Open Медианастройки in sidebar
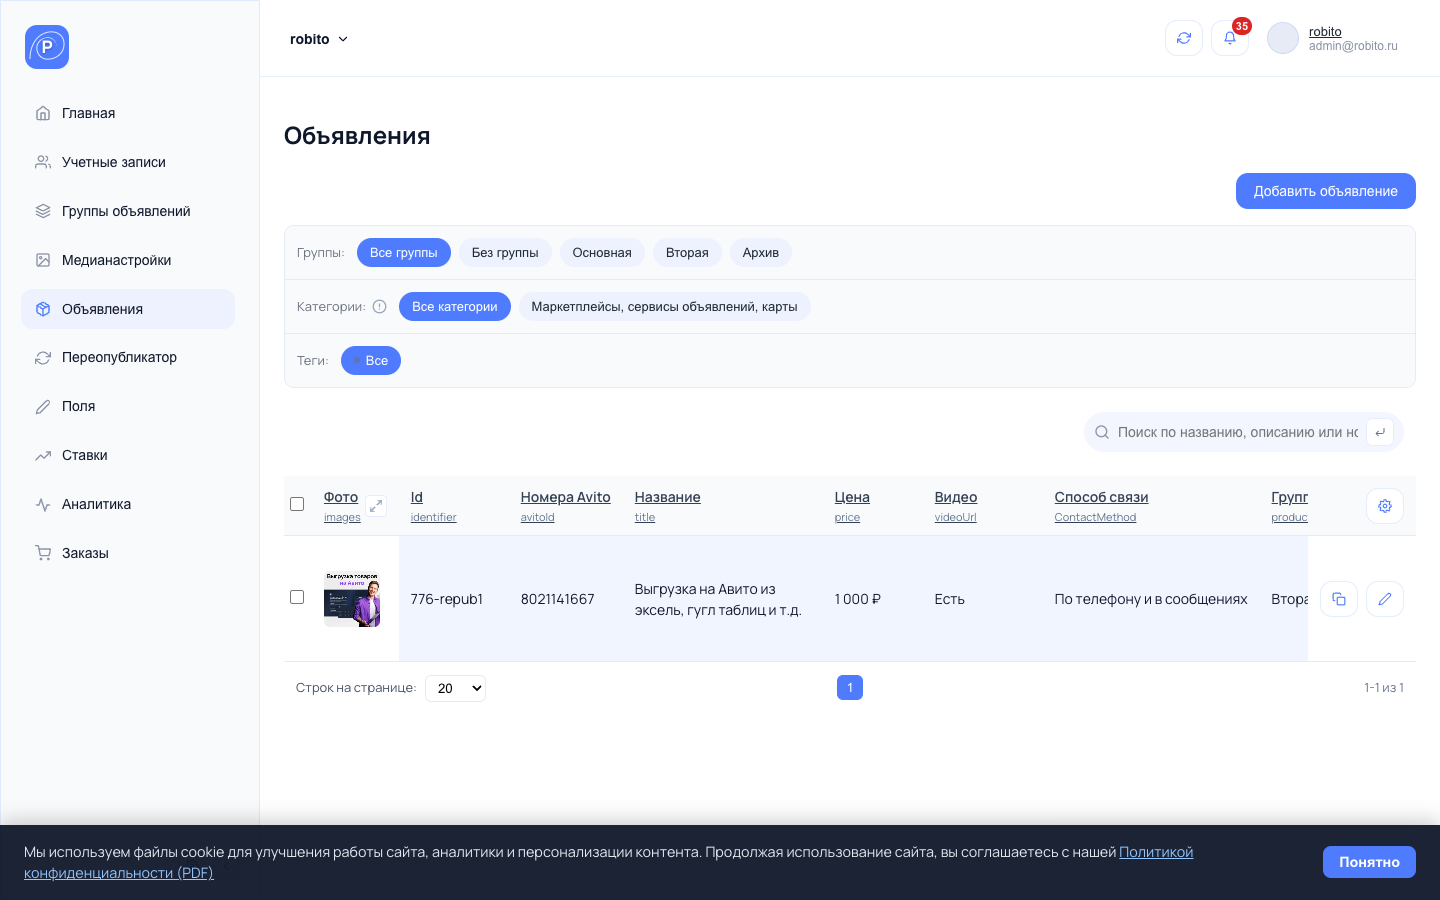1440x900 pixels. [x=128, y=260]
